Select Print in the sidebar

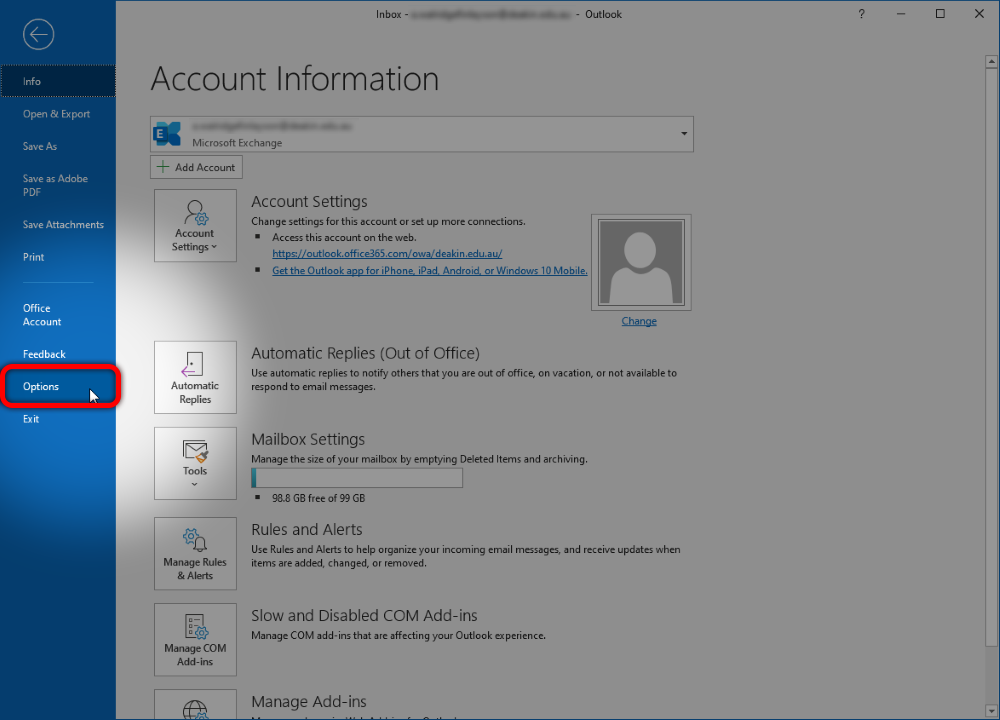pyautogui.click(x=58, y=257)
